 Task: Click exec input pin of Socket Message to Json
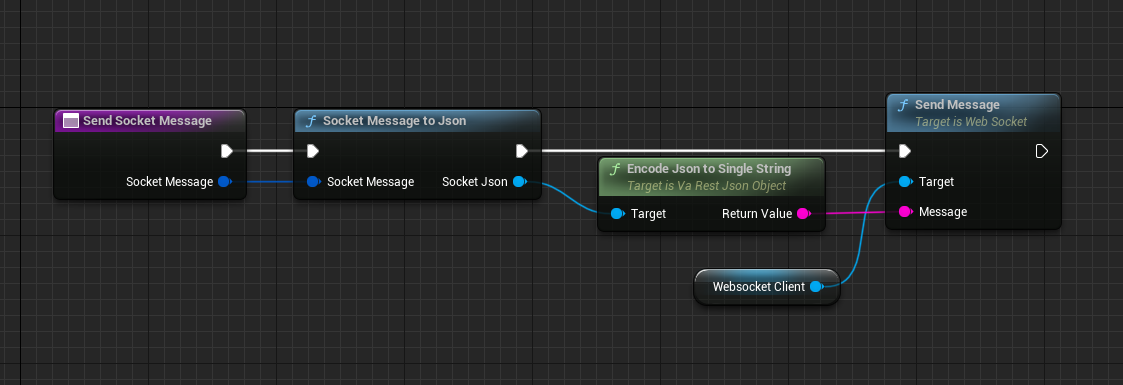pos(313,151)
